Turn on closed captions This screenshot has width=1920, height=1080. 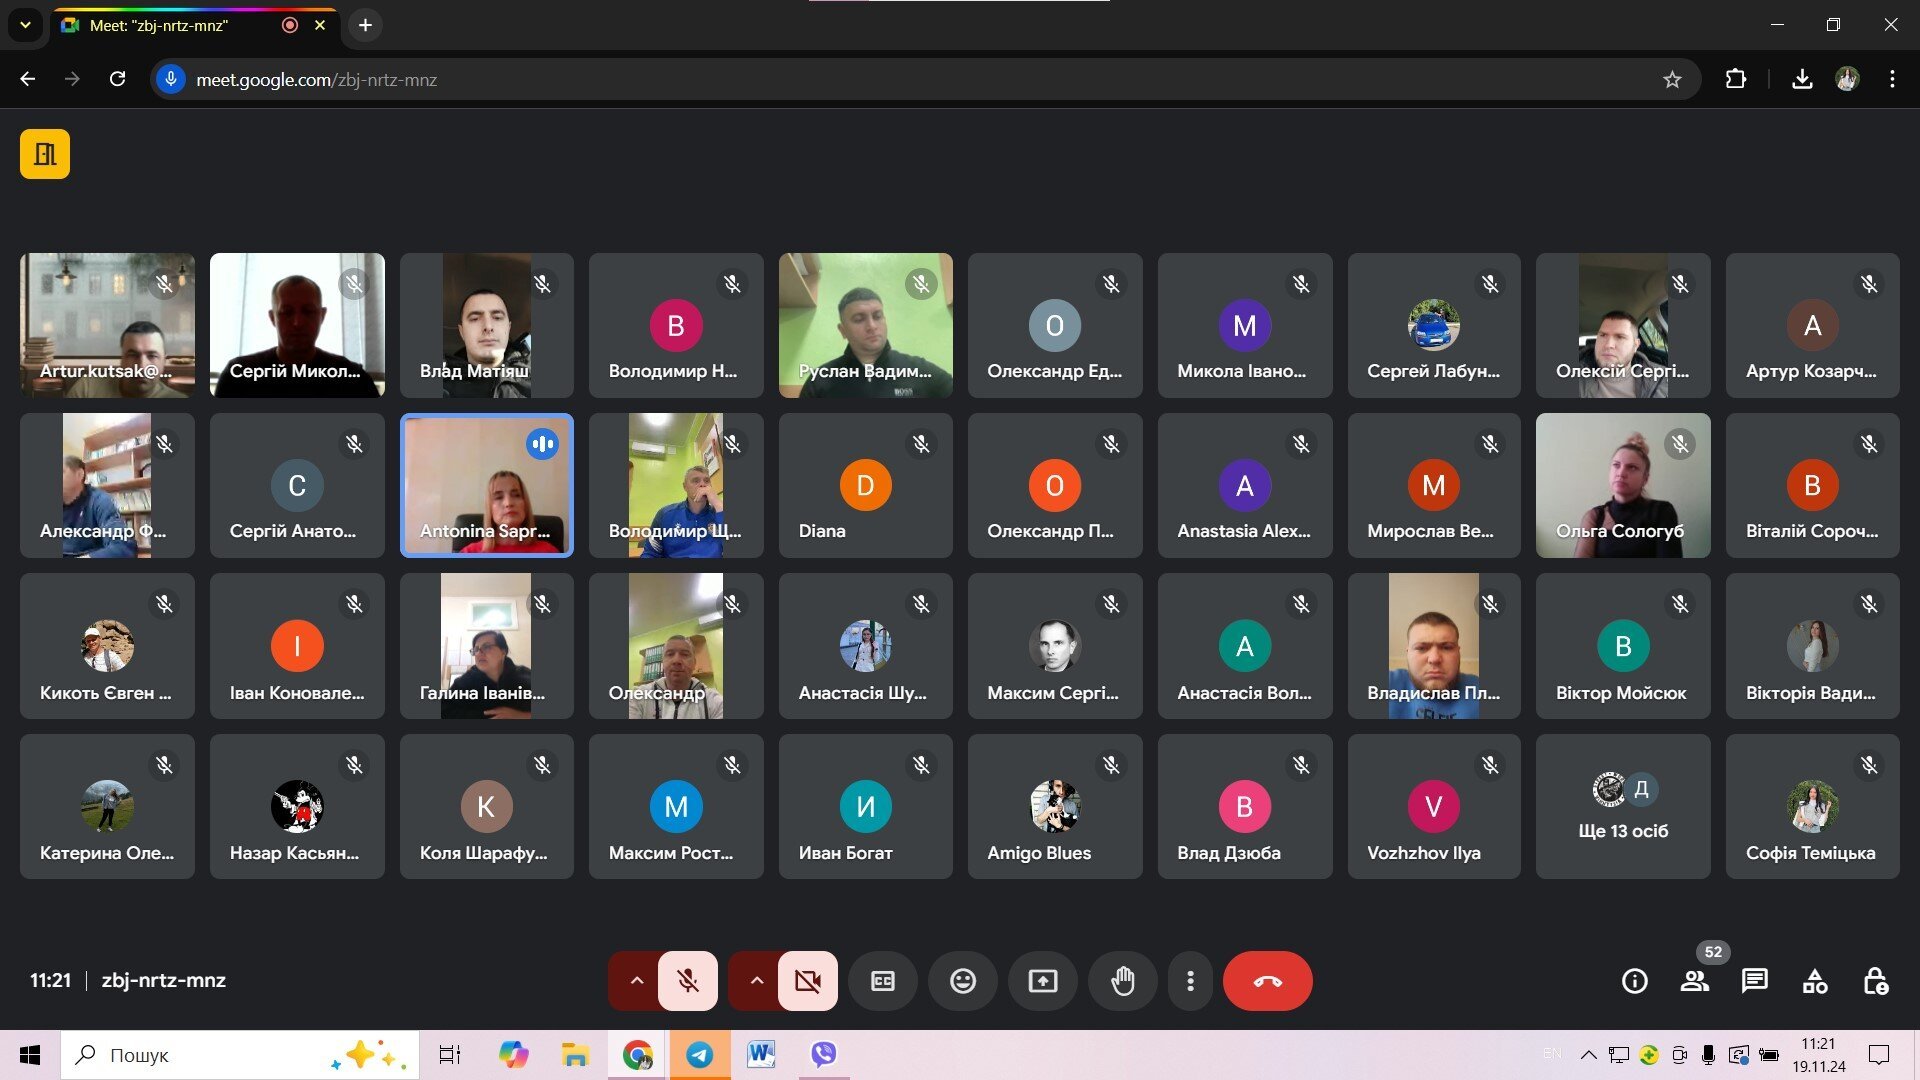click(x=883, y=981)
